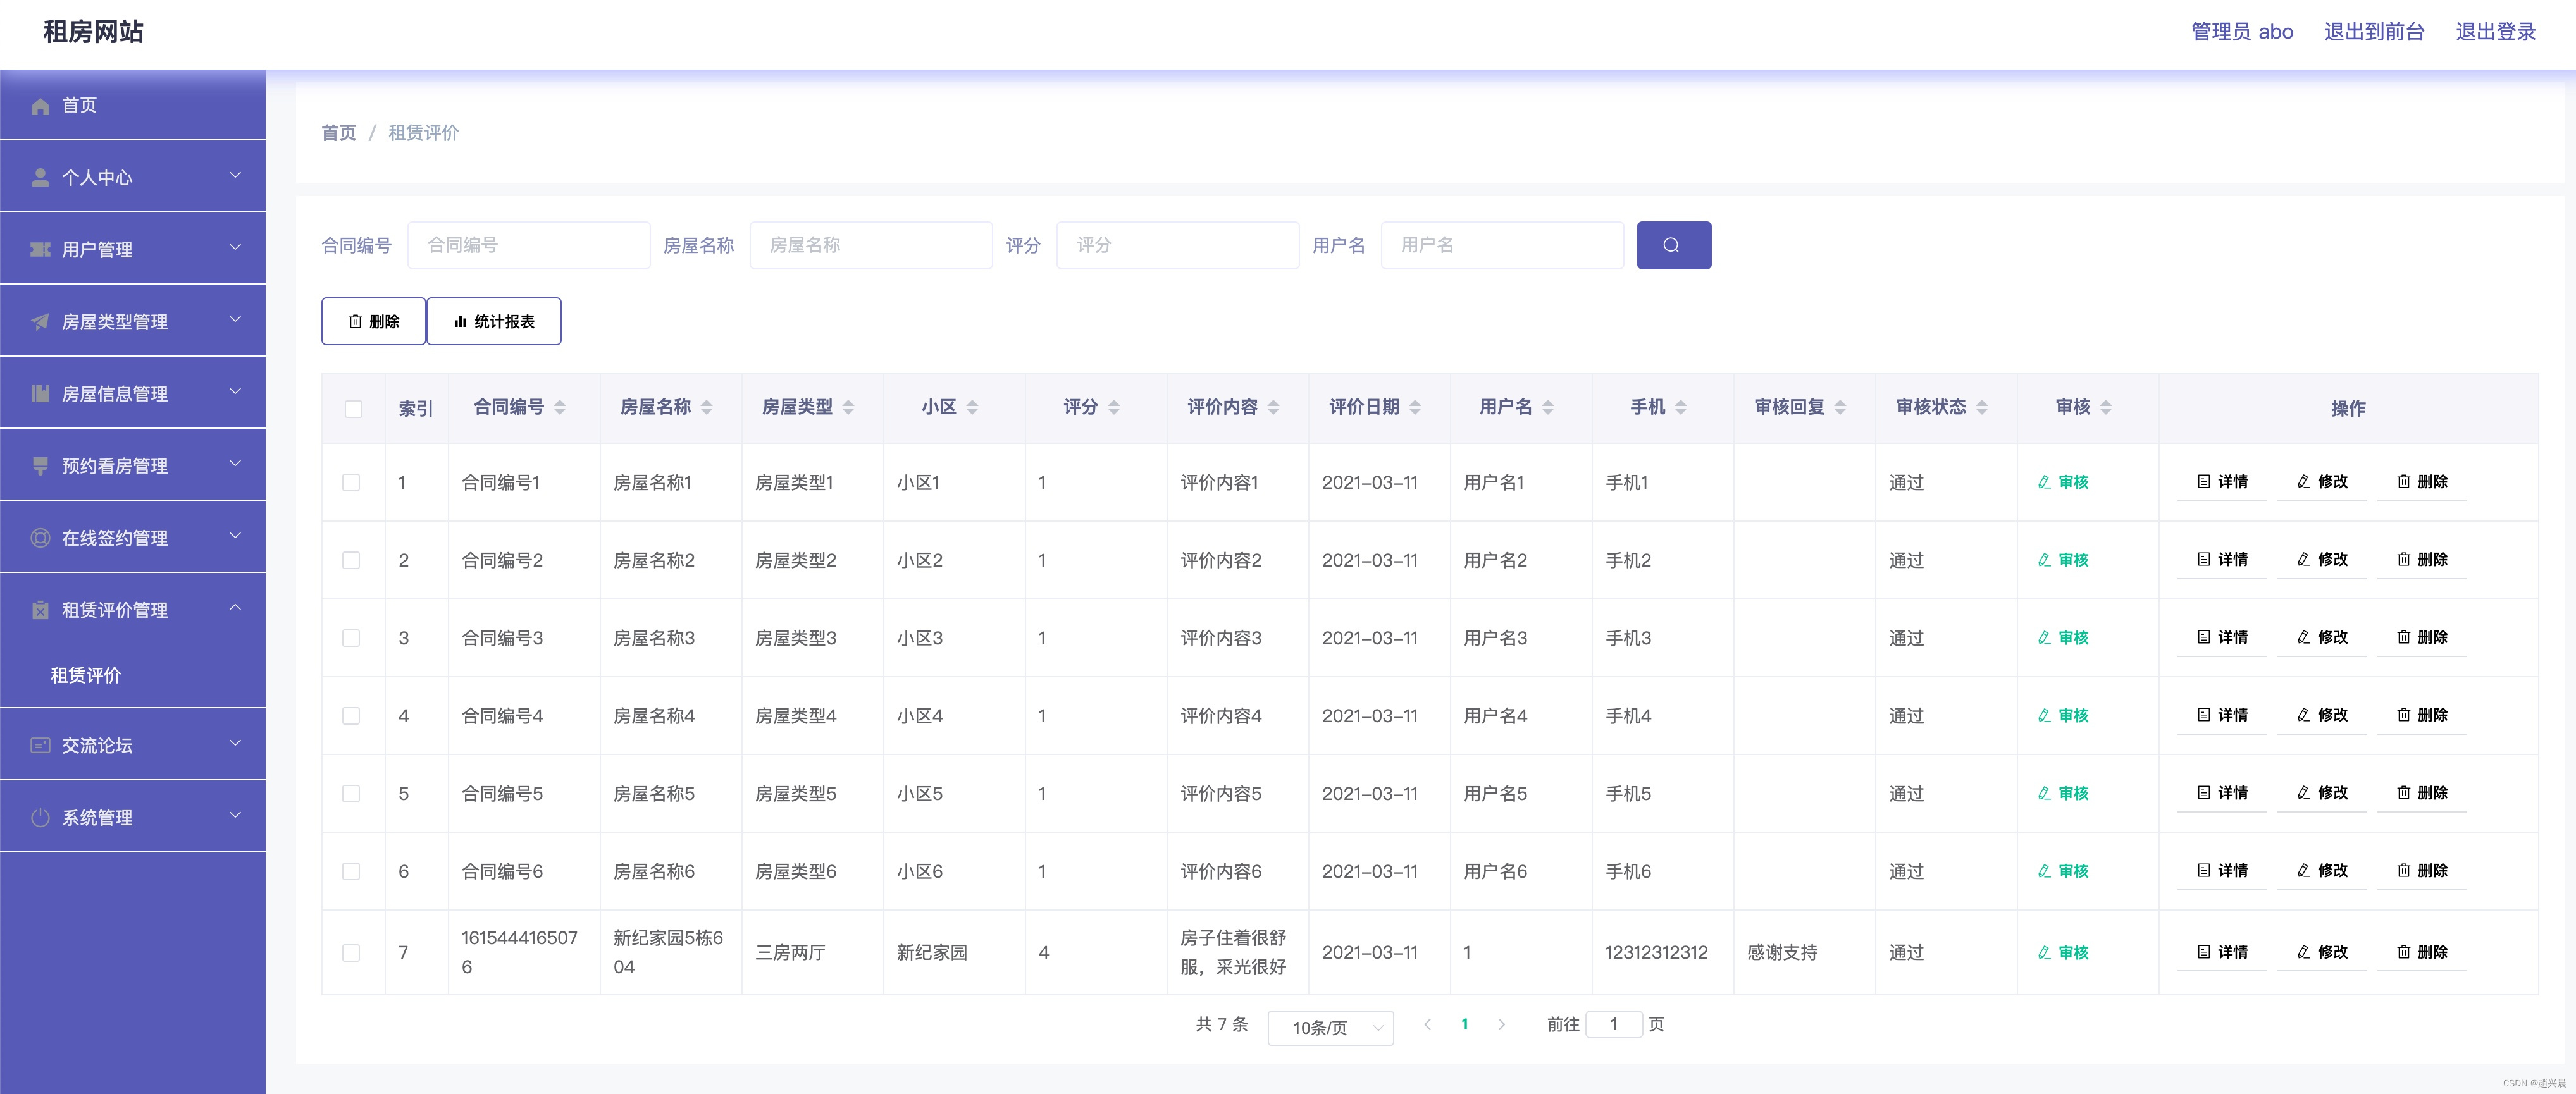This screenshot has height=1094, width=2576.
Task: Open 首页 in the sidebar
Action: pos(133,105)
